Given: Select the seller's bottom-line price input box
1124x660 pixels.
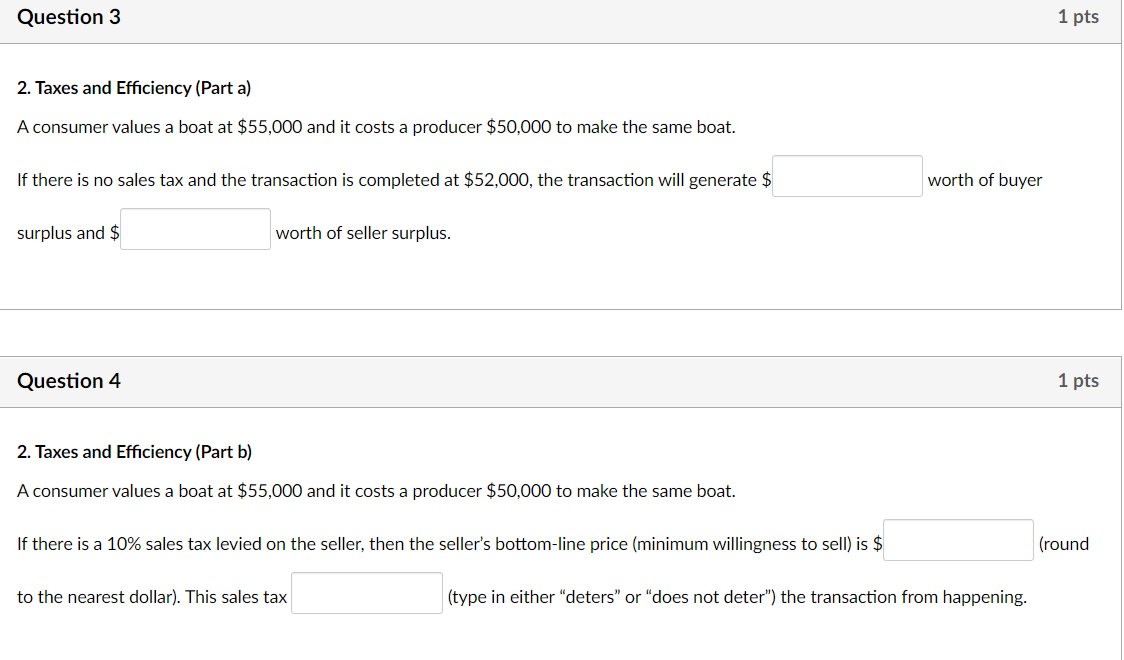Looking at the screenshot, I should 957,540.
